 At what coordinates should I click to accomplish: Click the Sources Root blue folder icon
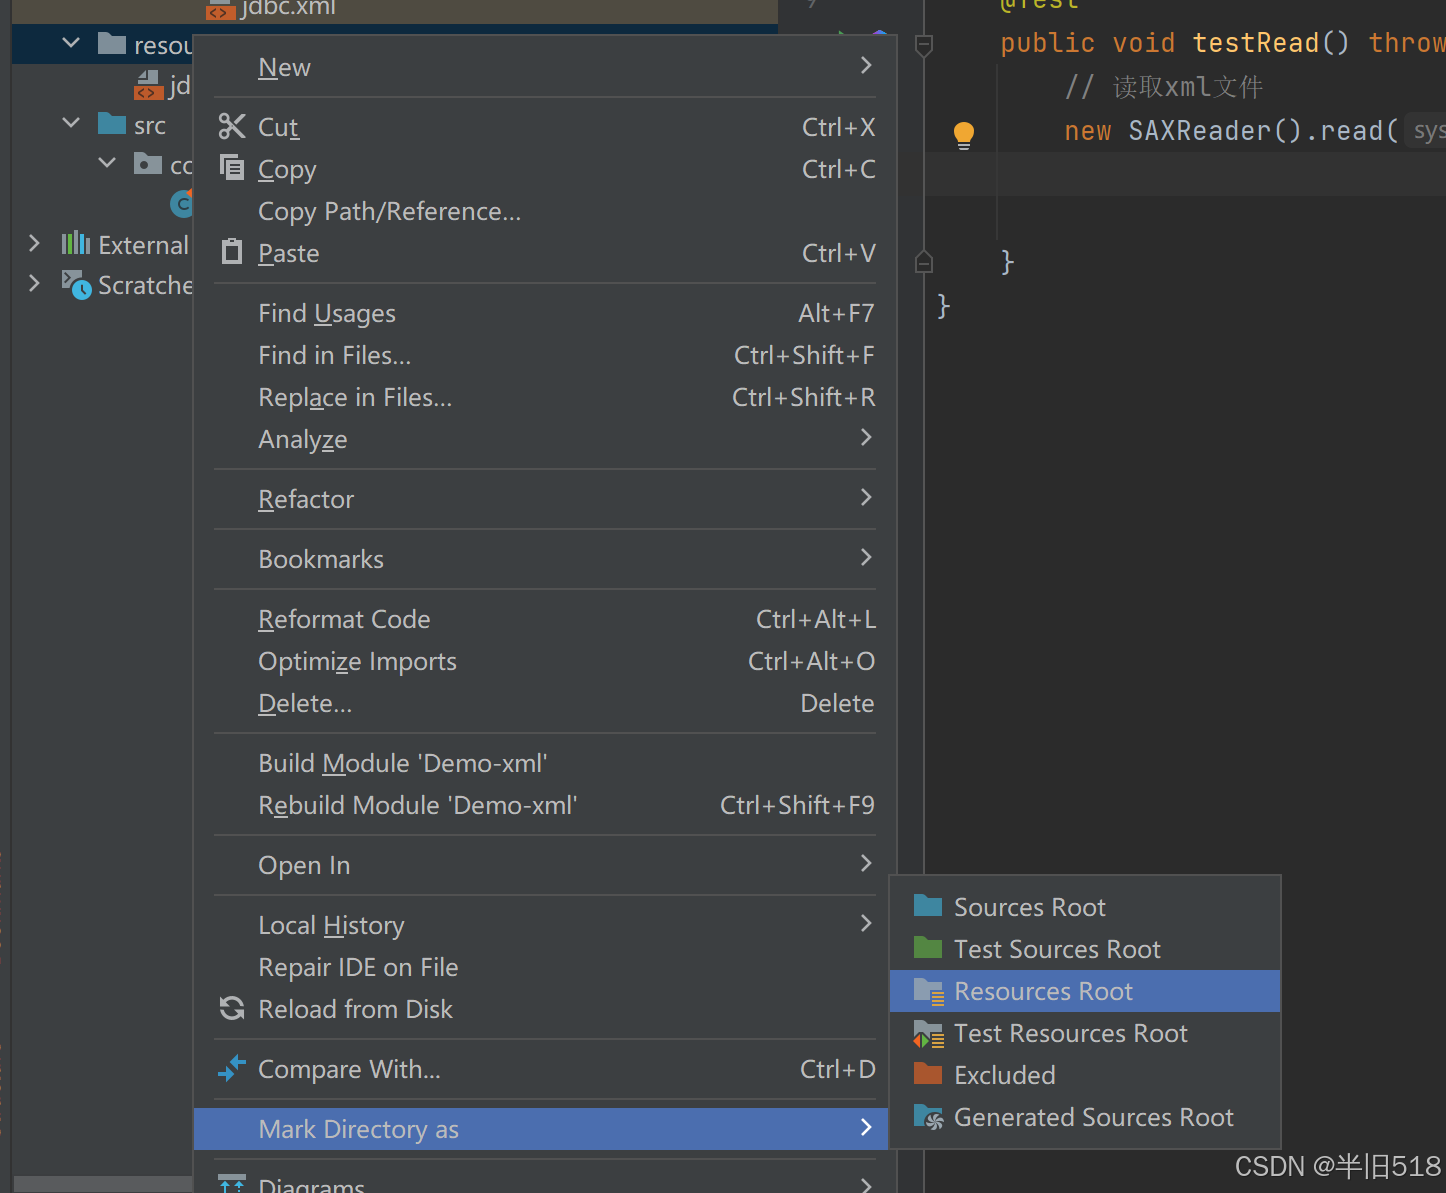tap(928, 906)
